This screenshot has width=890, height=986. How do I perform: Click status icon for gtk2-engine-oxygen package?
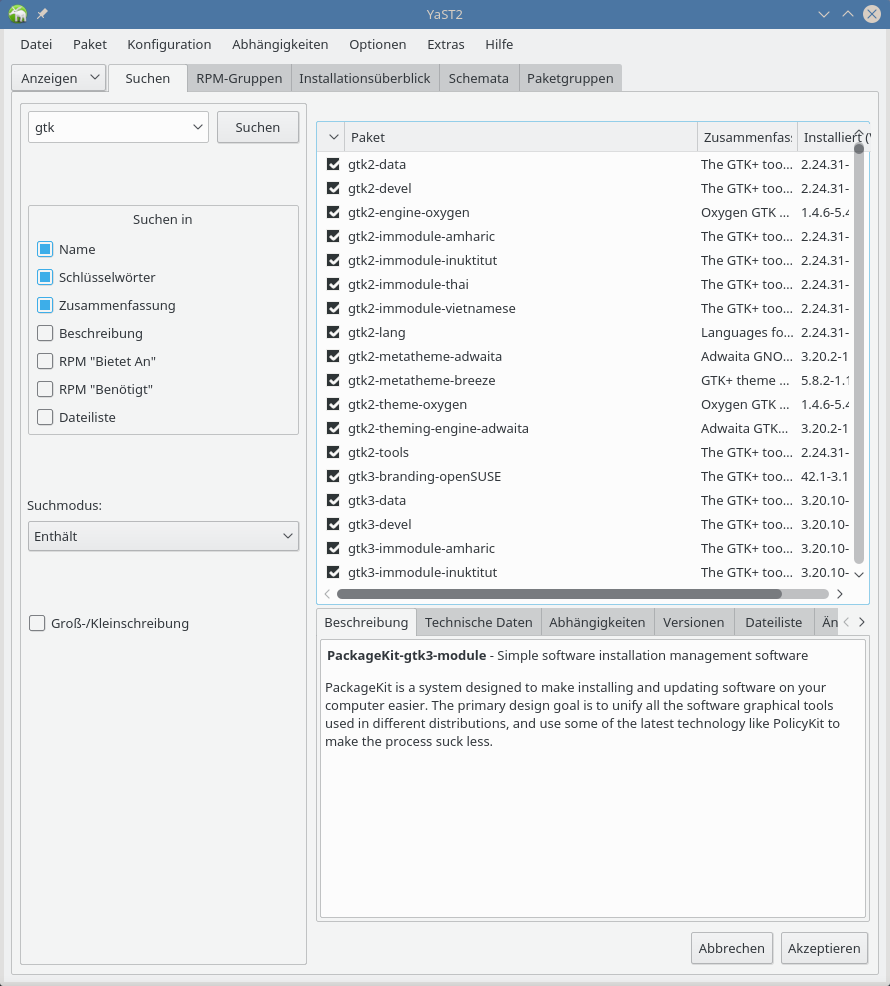pos(333,212)
